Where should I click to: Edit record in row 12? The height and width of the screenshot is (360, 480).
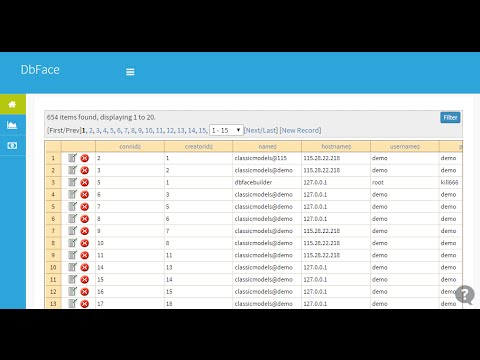(x=72, y=291)
